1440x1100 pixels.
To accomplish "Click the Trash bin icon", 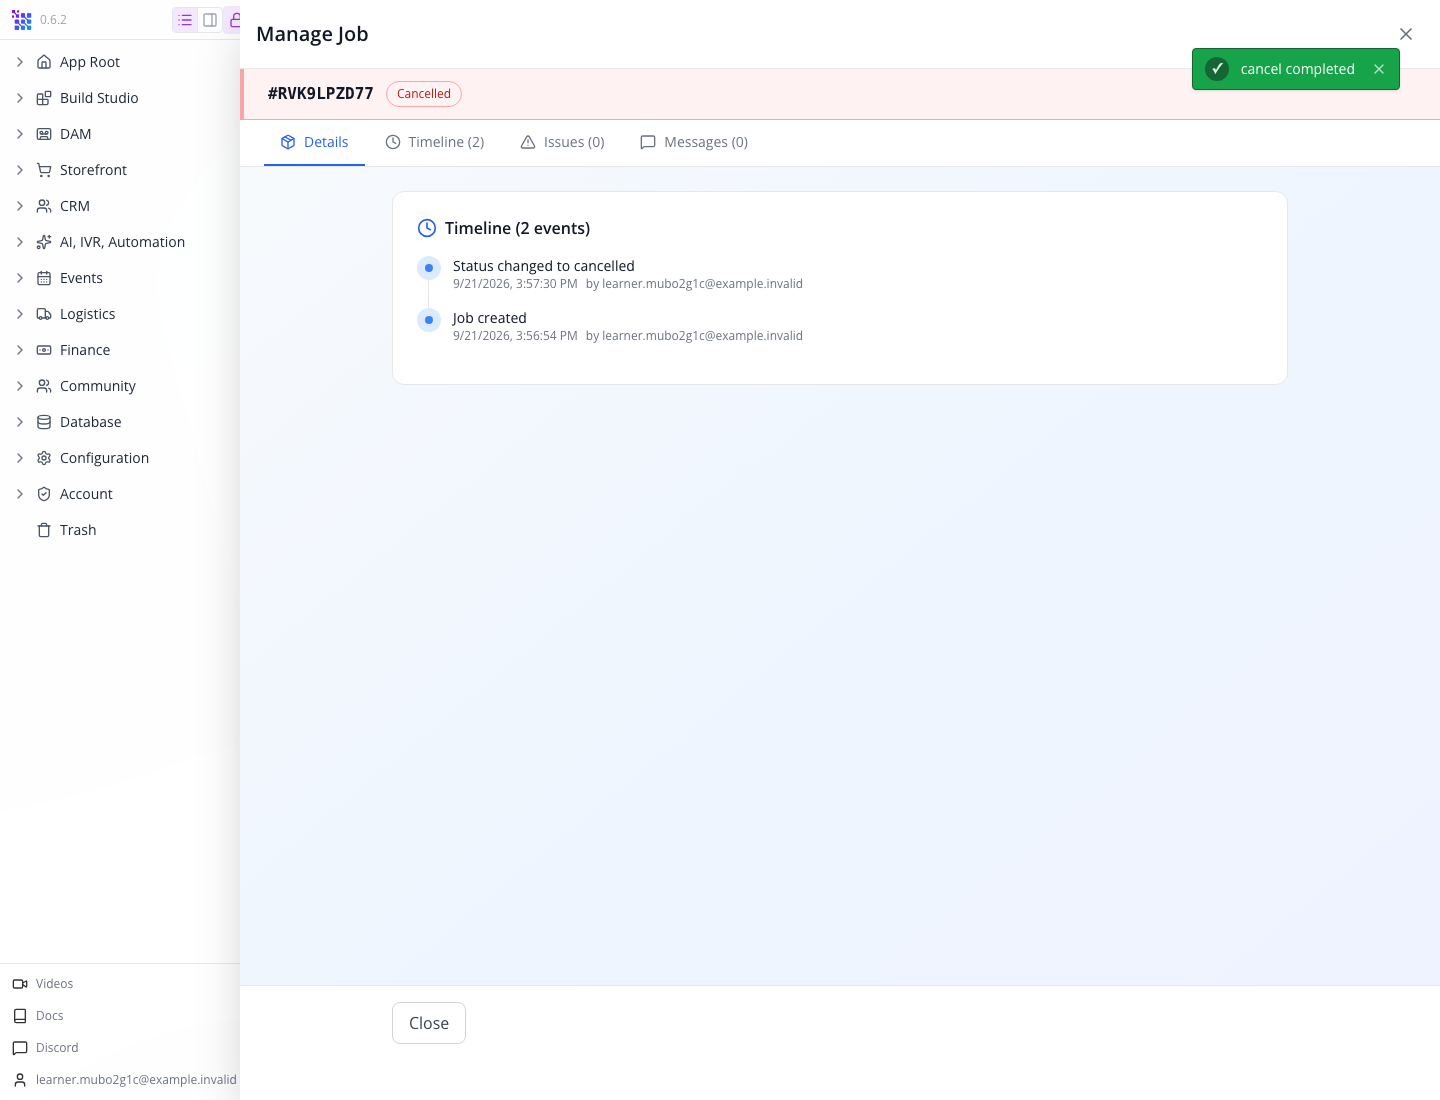I will pos(44,530).
